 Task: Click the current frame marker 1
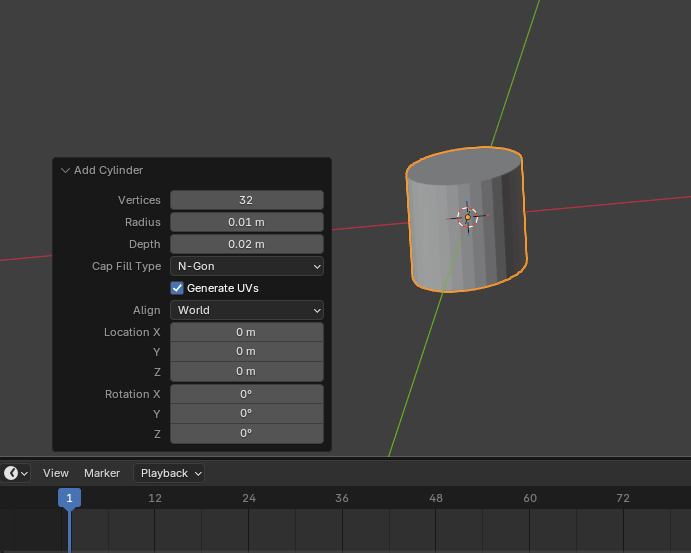click(x=69, y=498)
